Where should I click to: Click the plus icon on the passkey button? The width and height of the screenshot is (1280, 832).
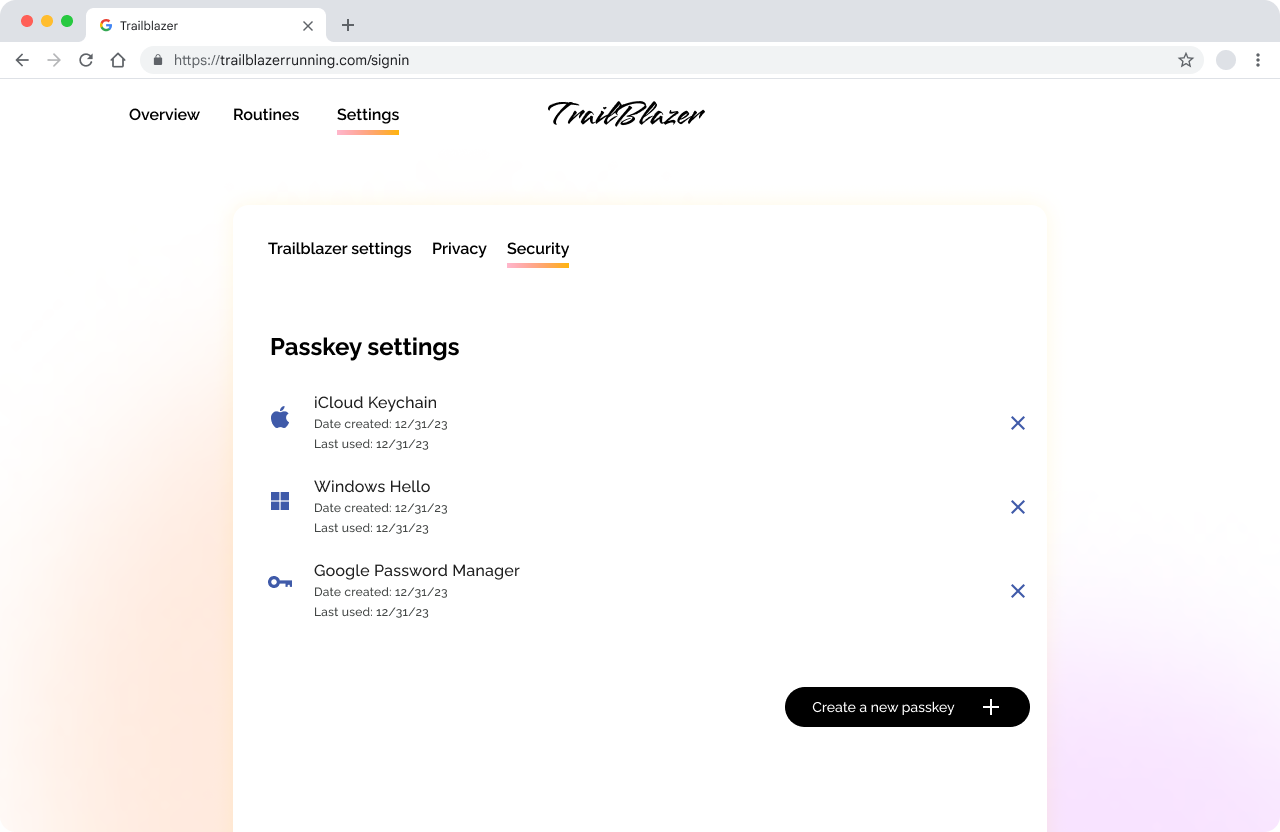(x=991, y=707)
